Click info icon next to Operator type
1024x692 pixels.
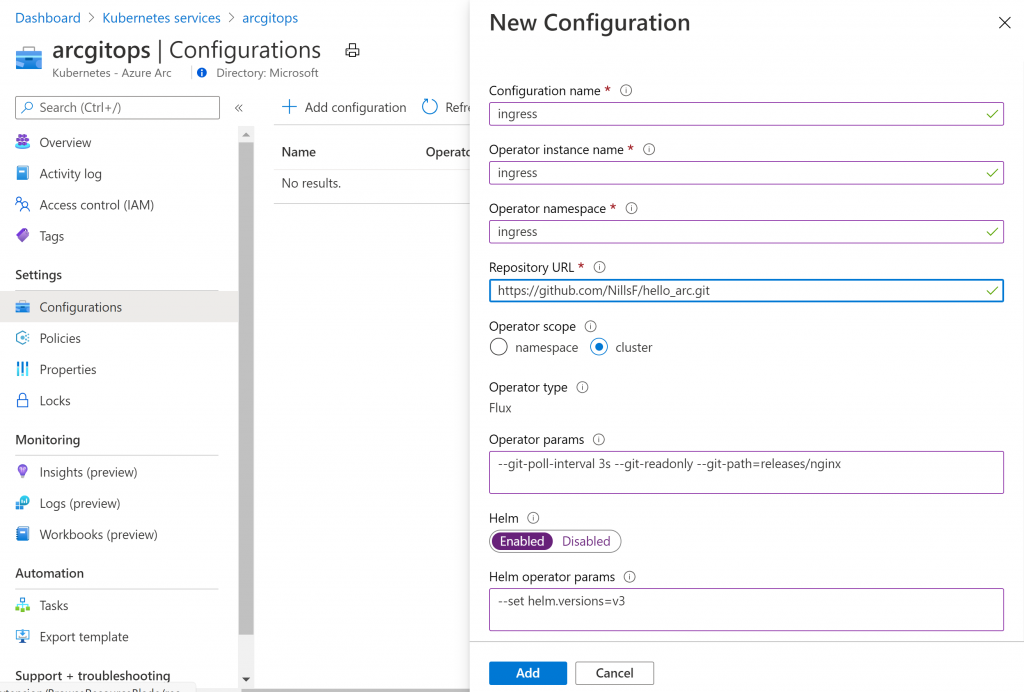tap(583, 387)
